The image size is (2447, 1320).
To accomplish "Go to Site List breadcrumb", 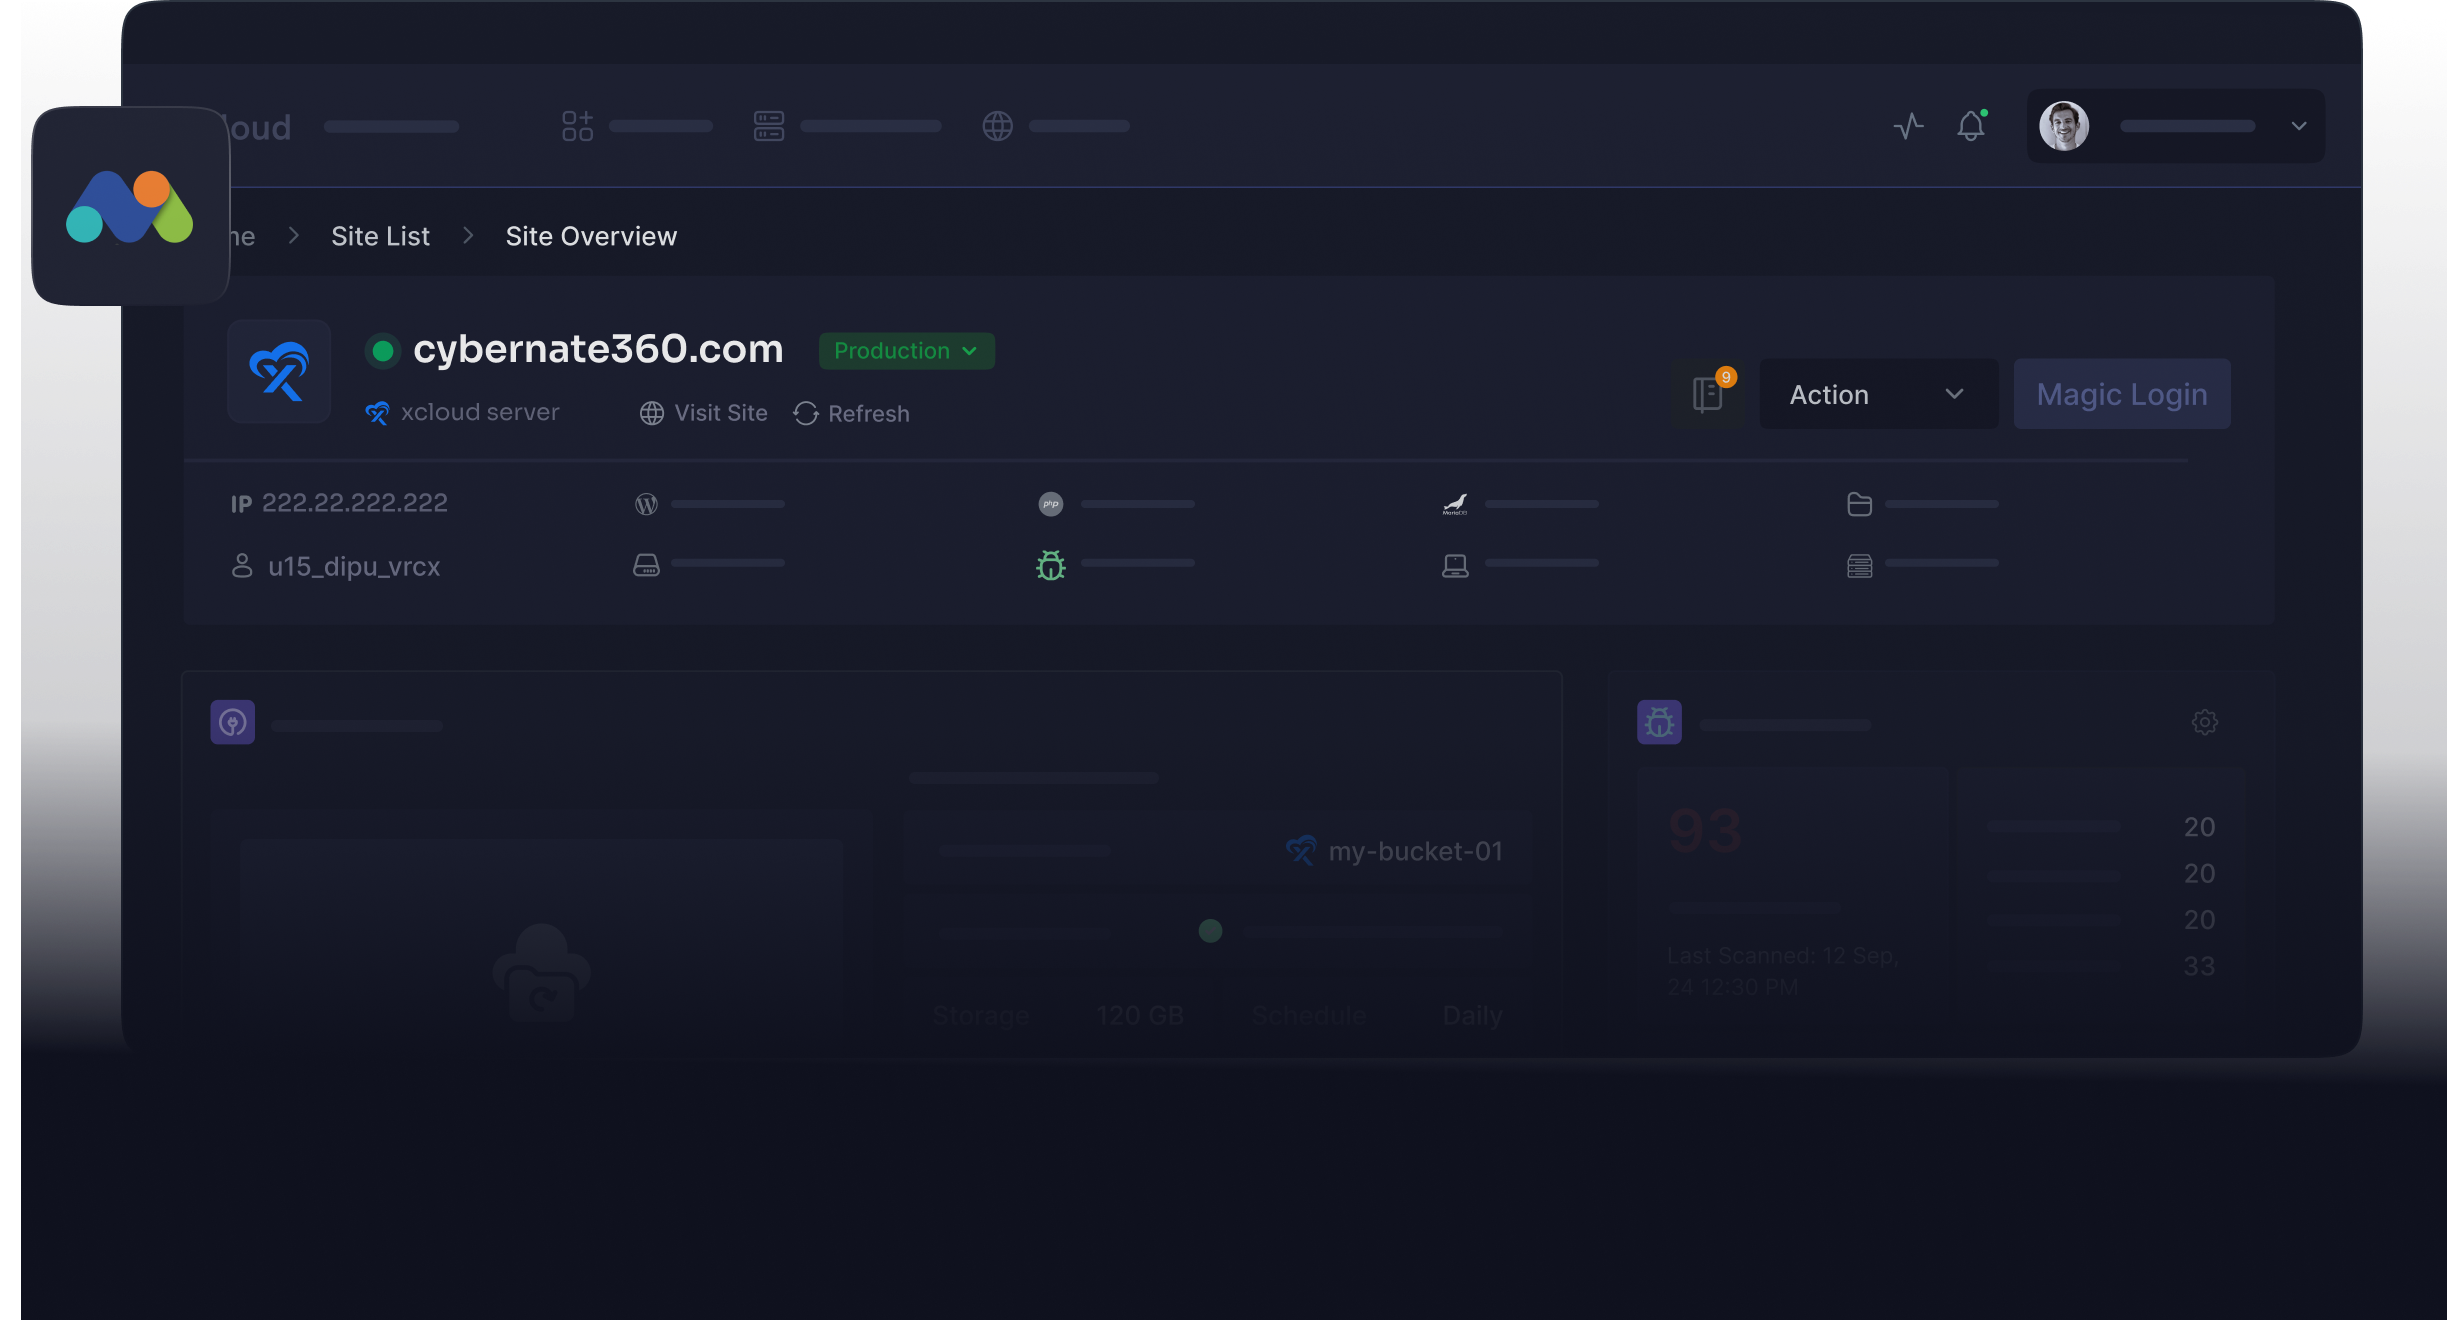I will pyautogui.click(x=380, y=236).
